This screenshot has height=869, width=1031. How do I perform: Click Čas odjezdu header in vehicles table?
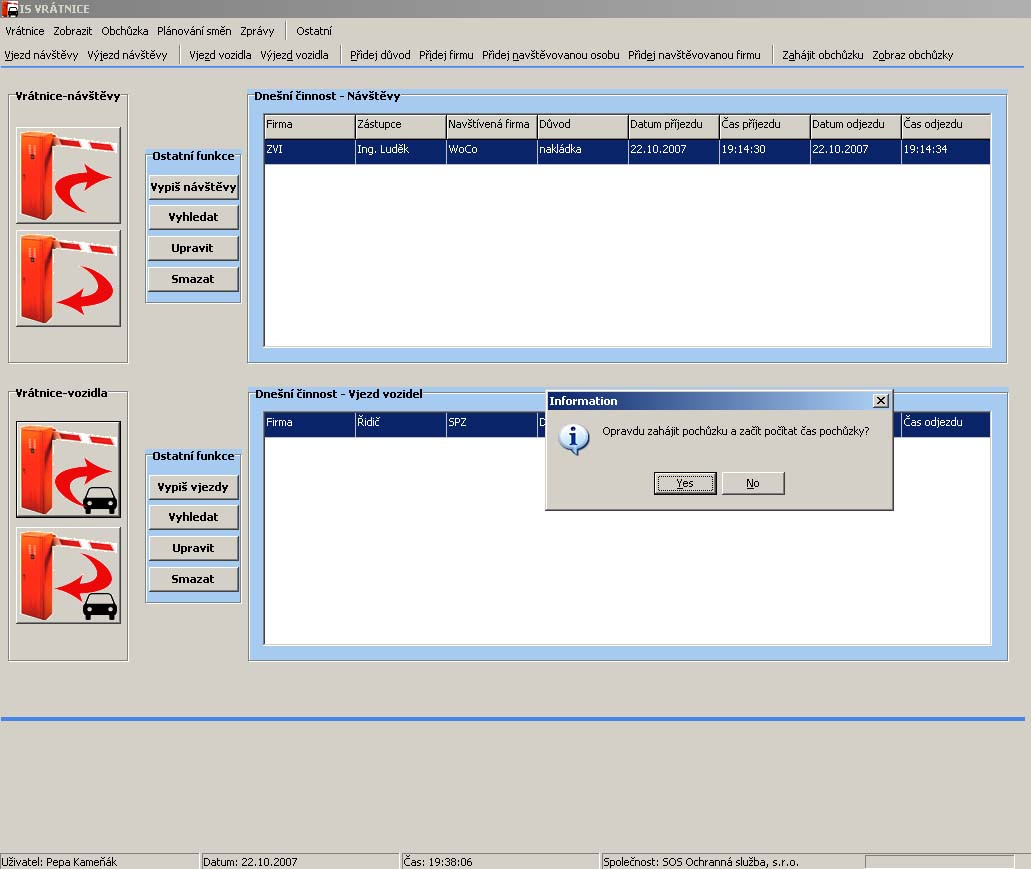tap(946, 424)
